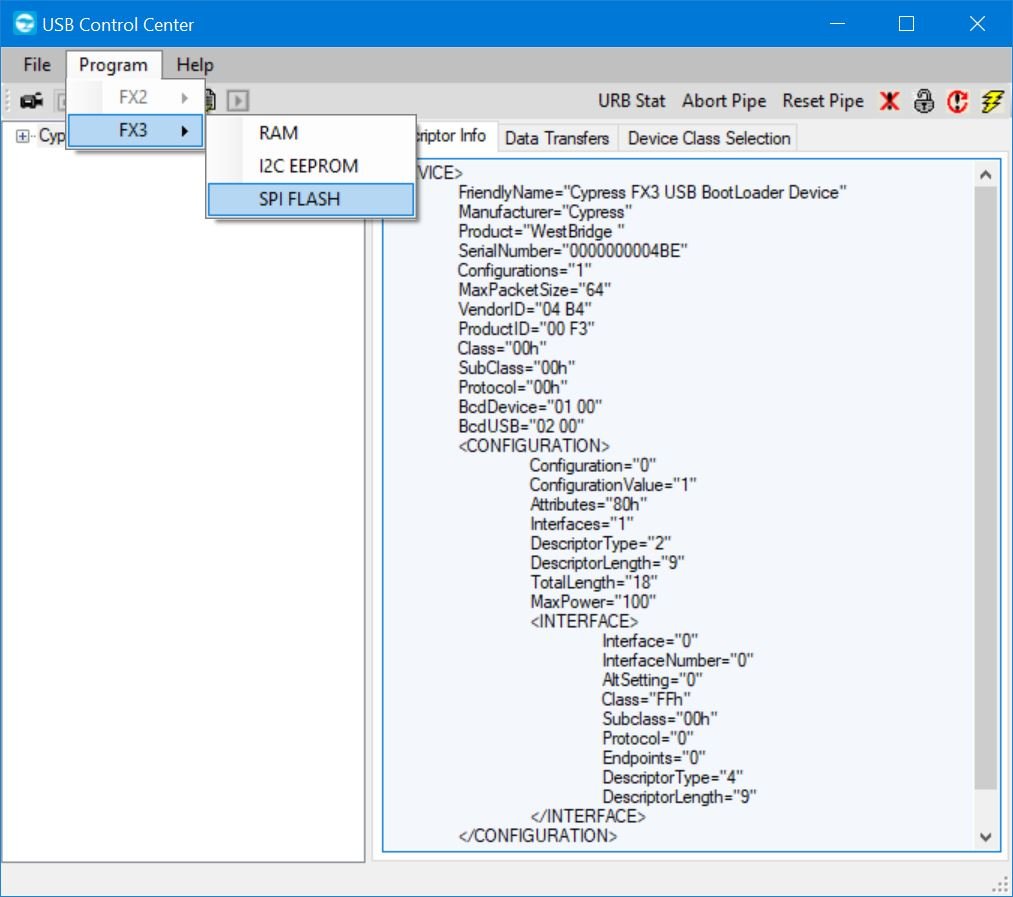Switch to the Data Transfers tab
This screenshot has width=1013, height=897.
(557, 138)
